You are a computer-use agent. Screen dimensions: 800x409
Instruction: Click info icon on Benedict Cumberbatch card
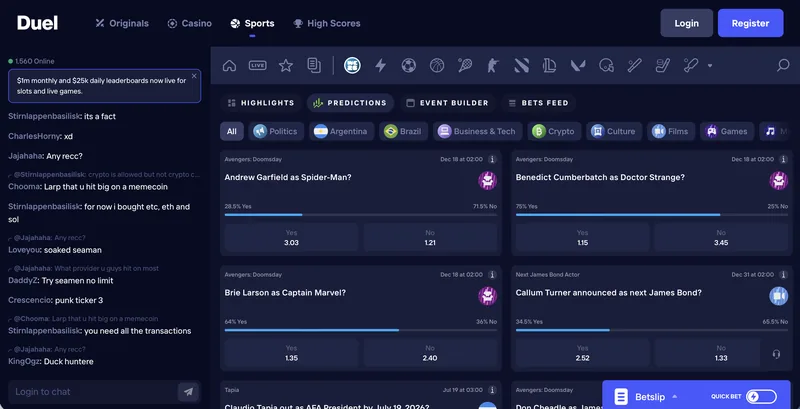click(783, 159)
